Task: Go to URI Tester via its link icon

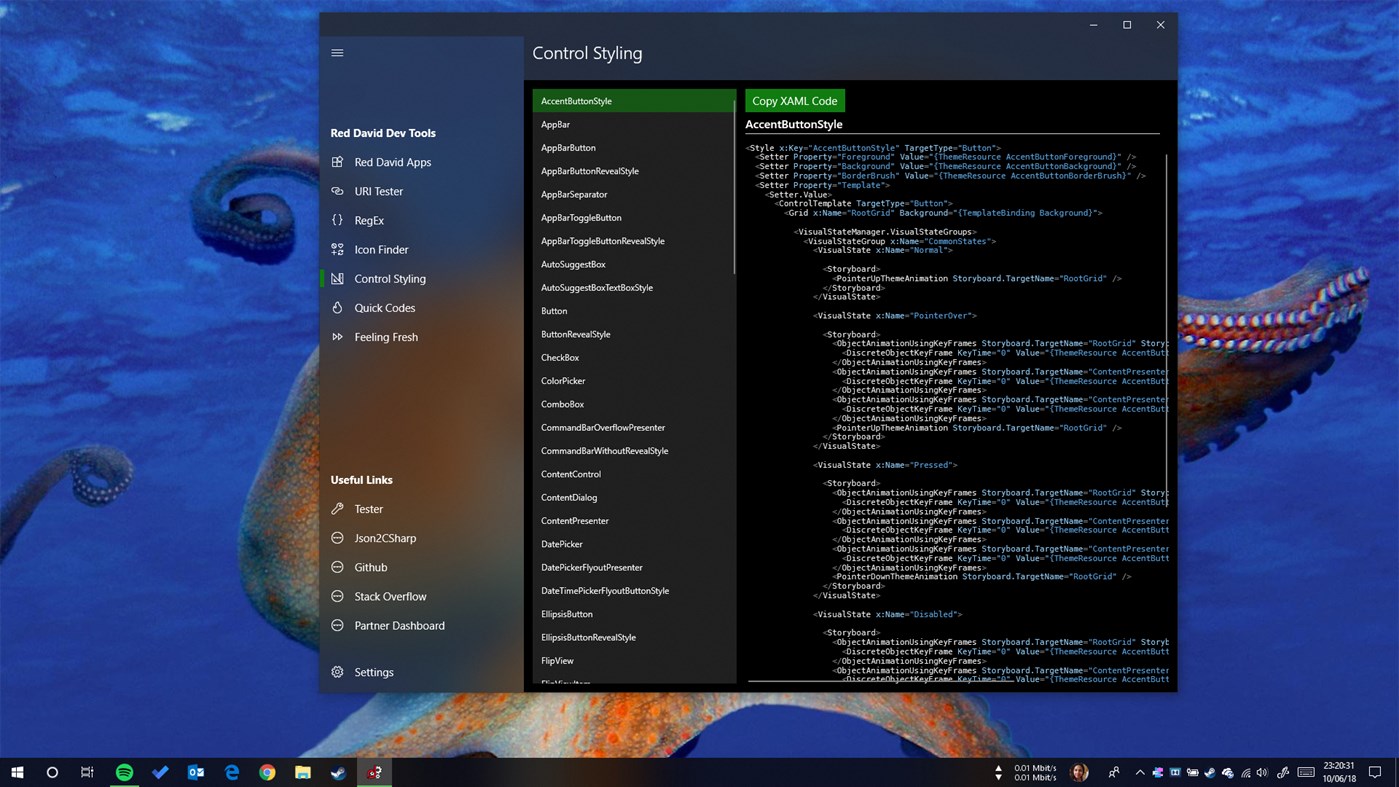Action: pos(337,191)
